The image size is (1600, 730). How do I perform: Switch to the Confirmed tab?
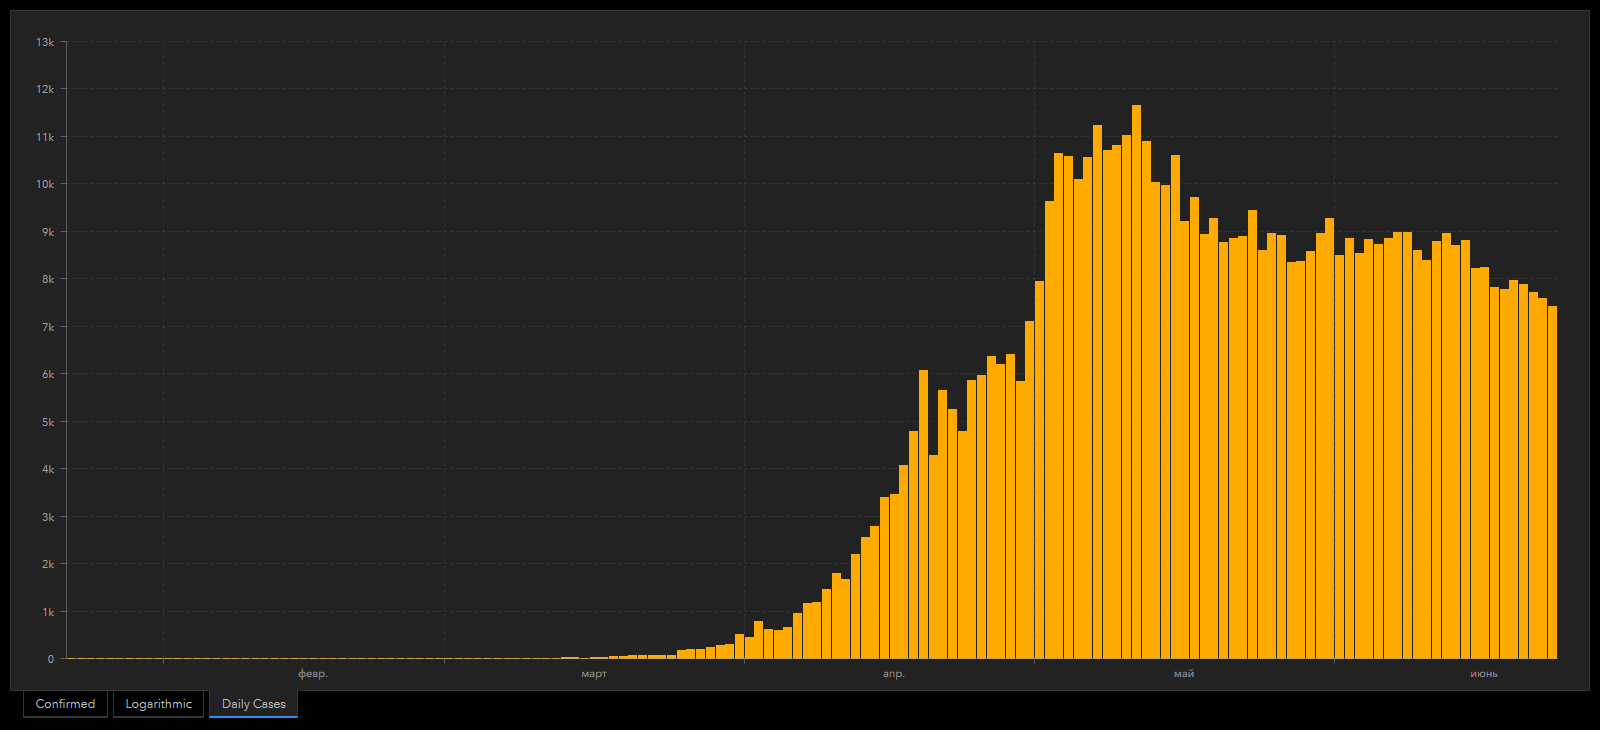click(x=65, y=704)
